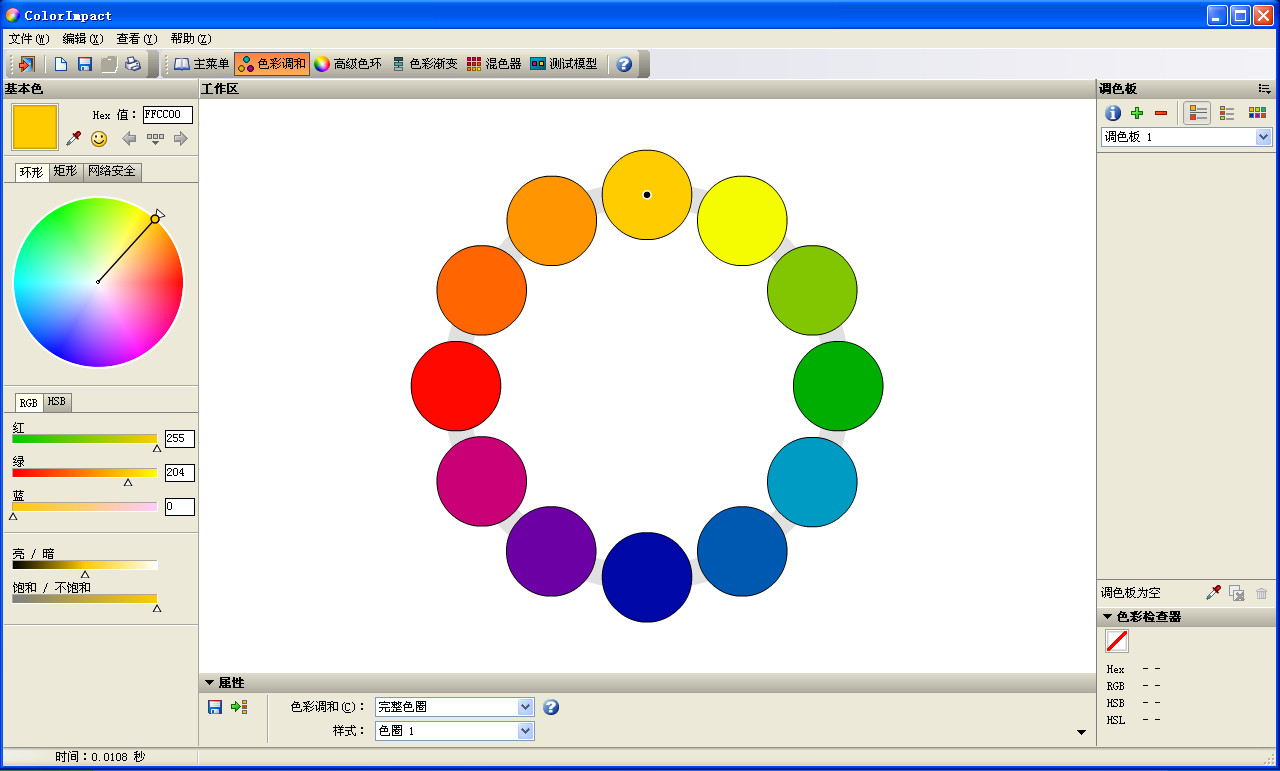Switch to the 矩形 color picker tab
Viewport: 1280px width, 771px height.
(66, 171)
